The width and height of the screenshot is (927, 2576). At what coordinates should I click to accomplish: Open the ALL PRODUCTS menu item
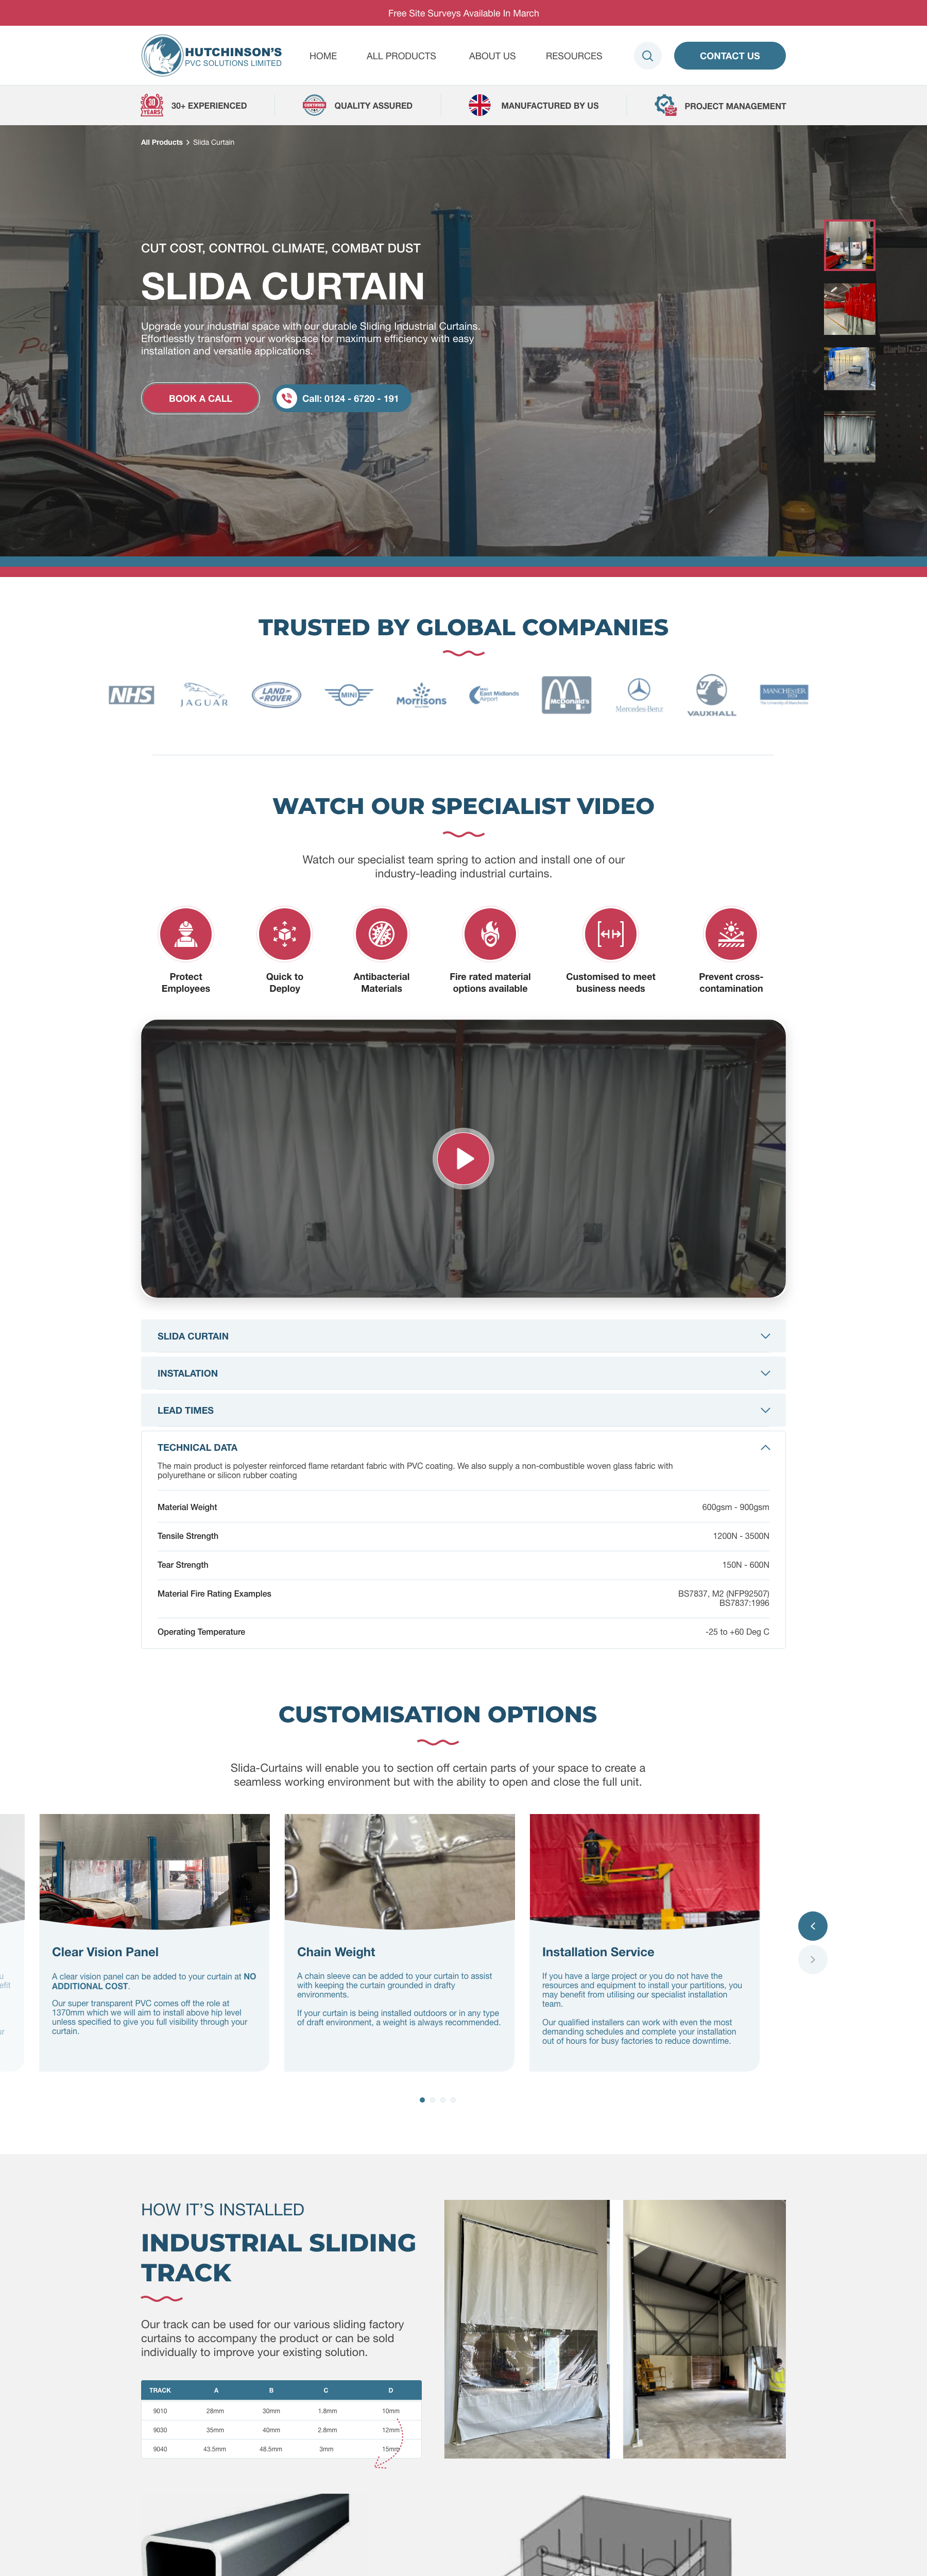(401, 56)
